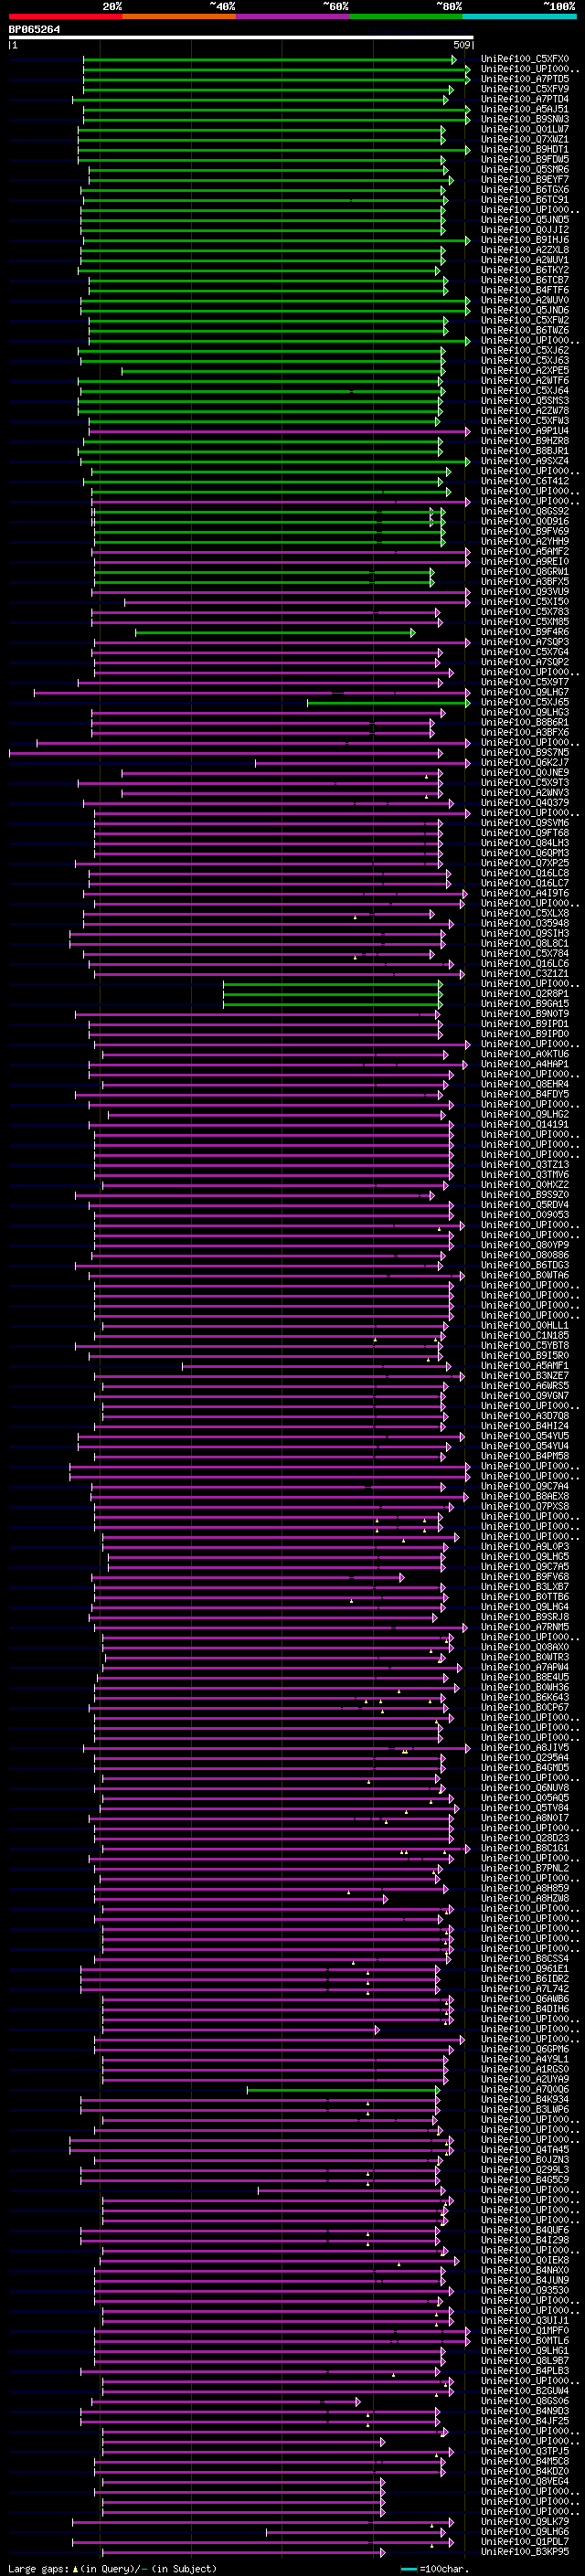Click the UniRef100_Q5SMR6 label

click(x=525, y=170)
